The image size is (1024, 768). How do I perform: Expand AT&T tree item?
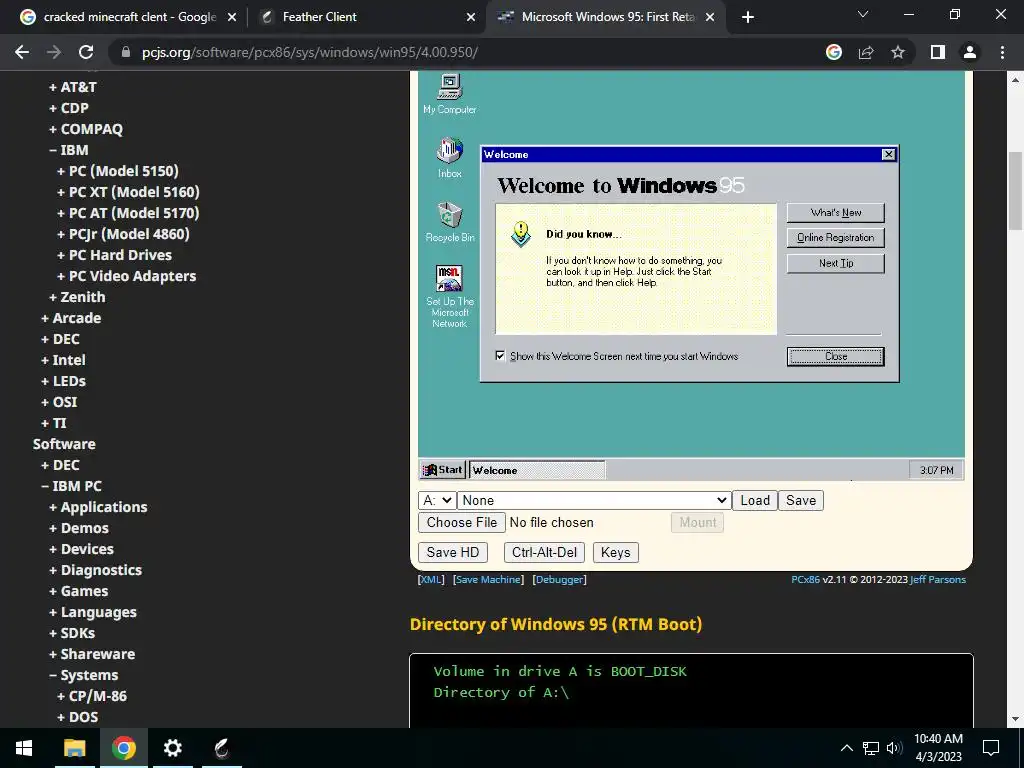[72, 87]
